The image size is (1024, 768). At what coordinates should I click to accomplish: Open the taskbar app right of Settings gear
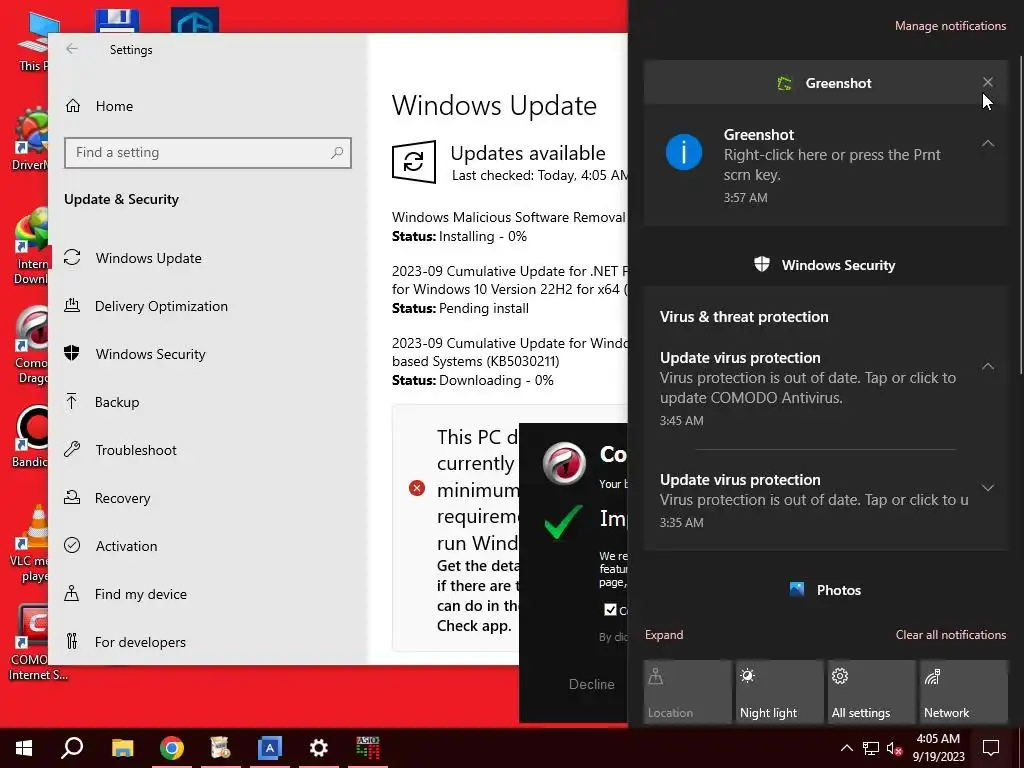[x=368, y=748]
